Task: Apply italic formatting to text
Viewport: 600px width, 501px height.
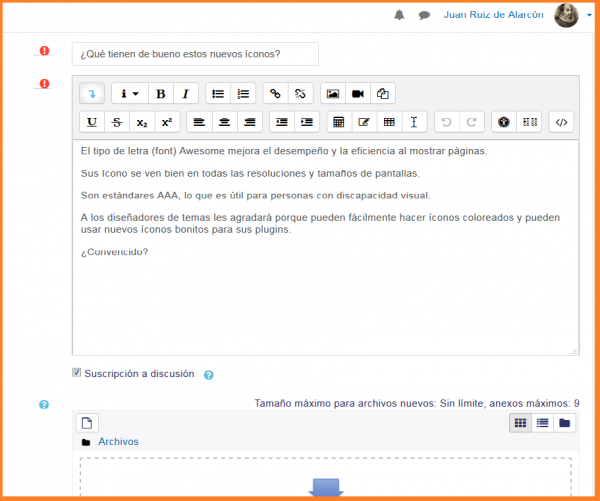Action: point(185,94)
